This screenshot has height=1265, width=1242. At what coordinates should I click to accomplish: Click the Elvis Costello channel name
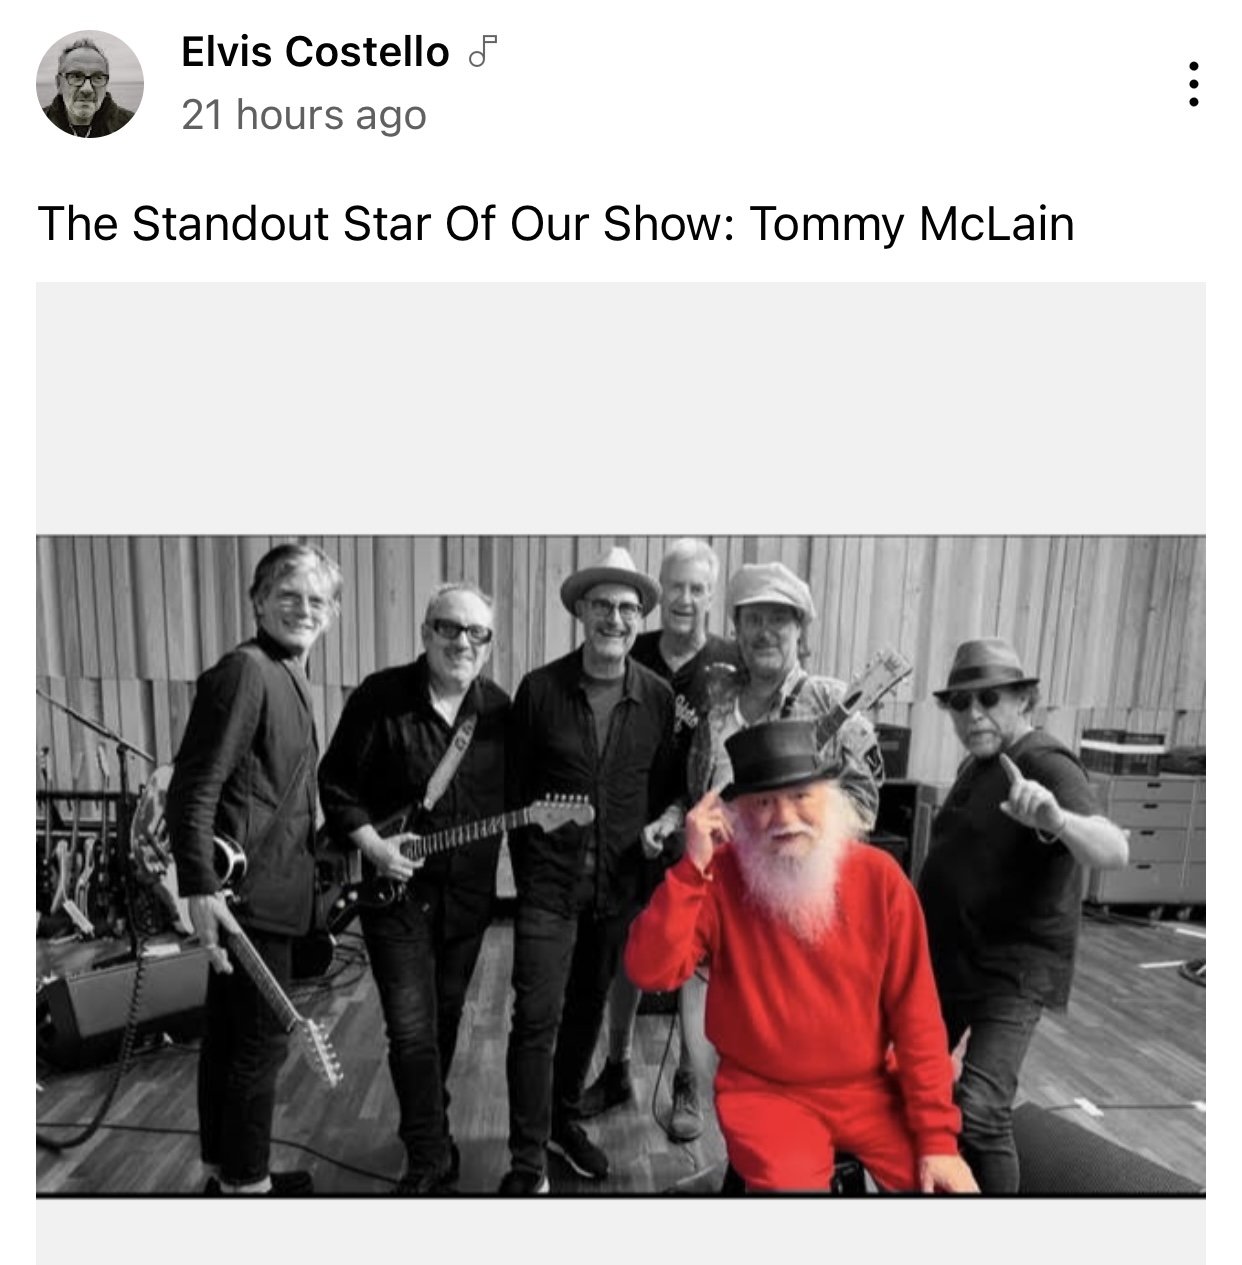315,52
